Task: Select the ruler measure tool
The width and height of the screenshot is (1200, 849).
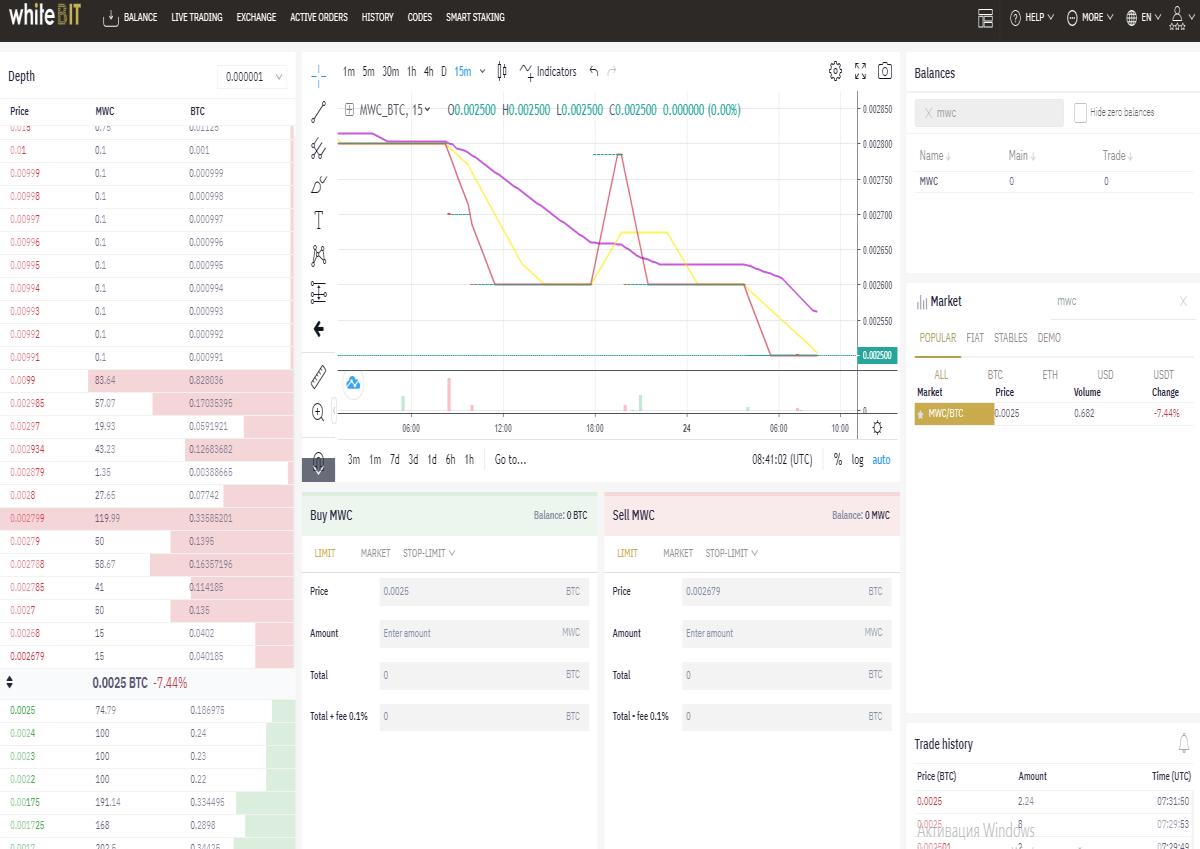Action: pyautogui.click(x=318, y=376)
